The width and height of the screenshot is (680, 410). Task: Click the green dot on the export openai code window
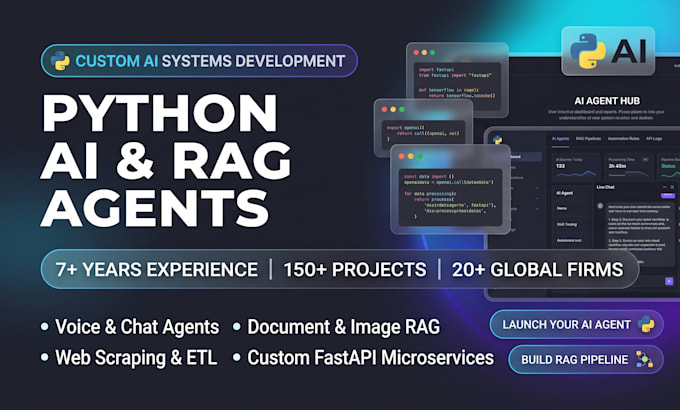coord(402,109)
